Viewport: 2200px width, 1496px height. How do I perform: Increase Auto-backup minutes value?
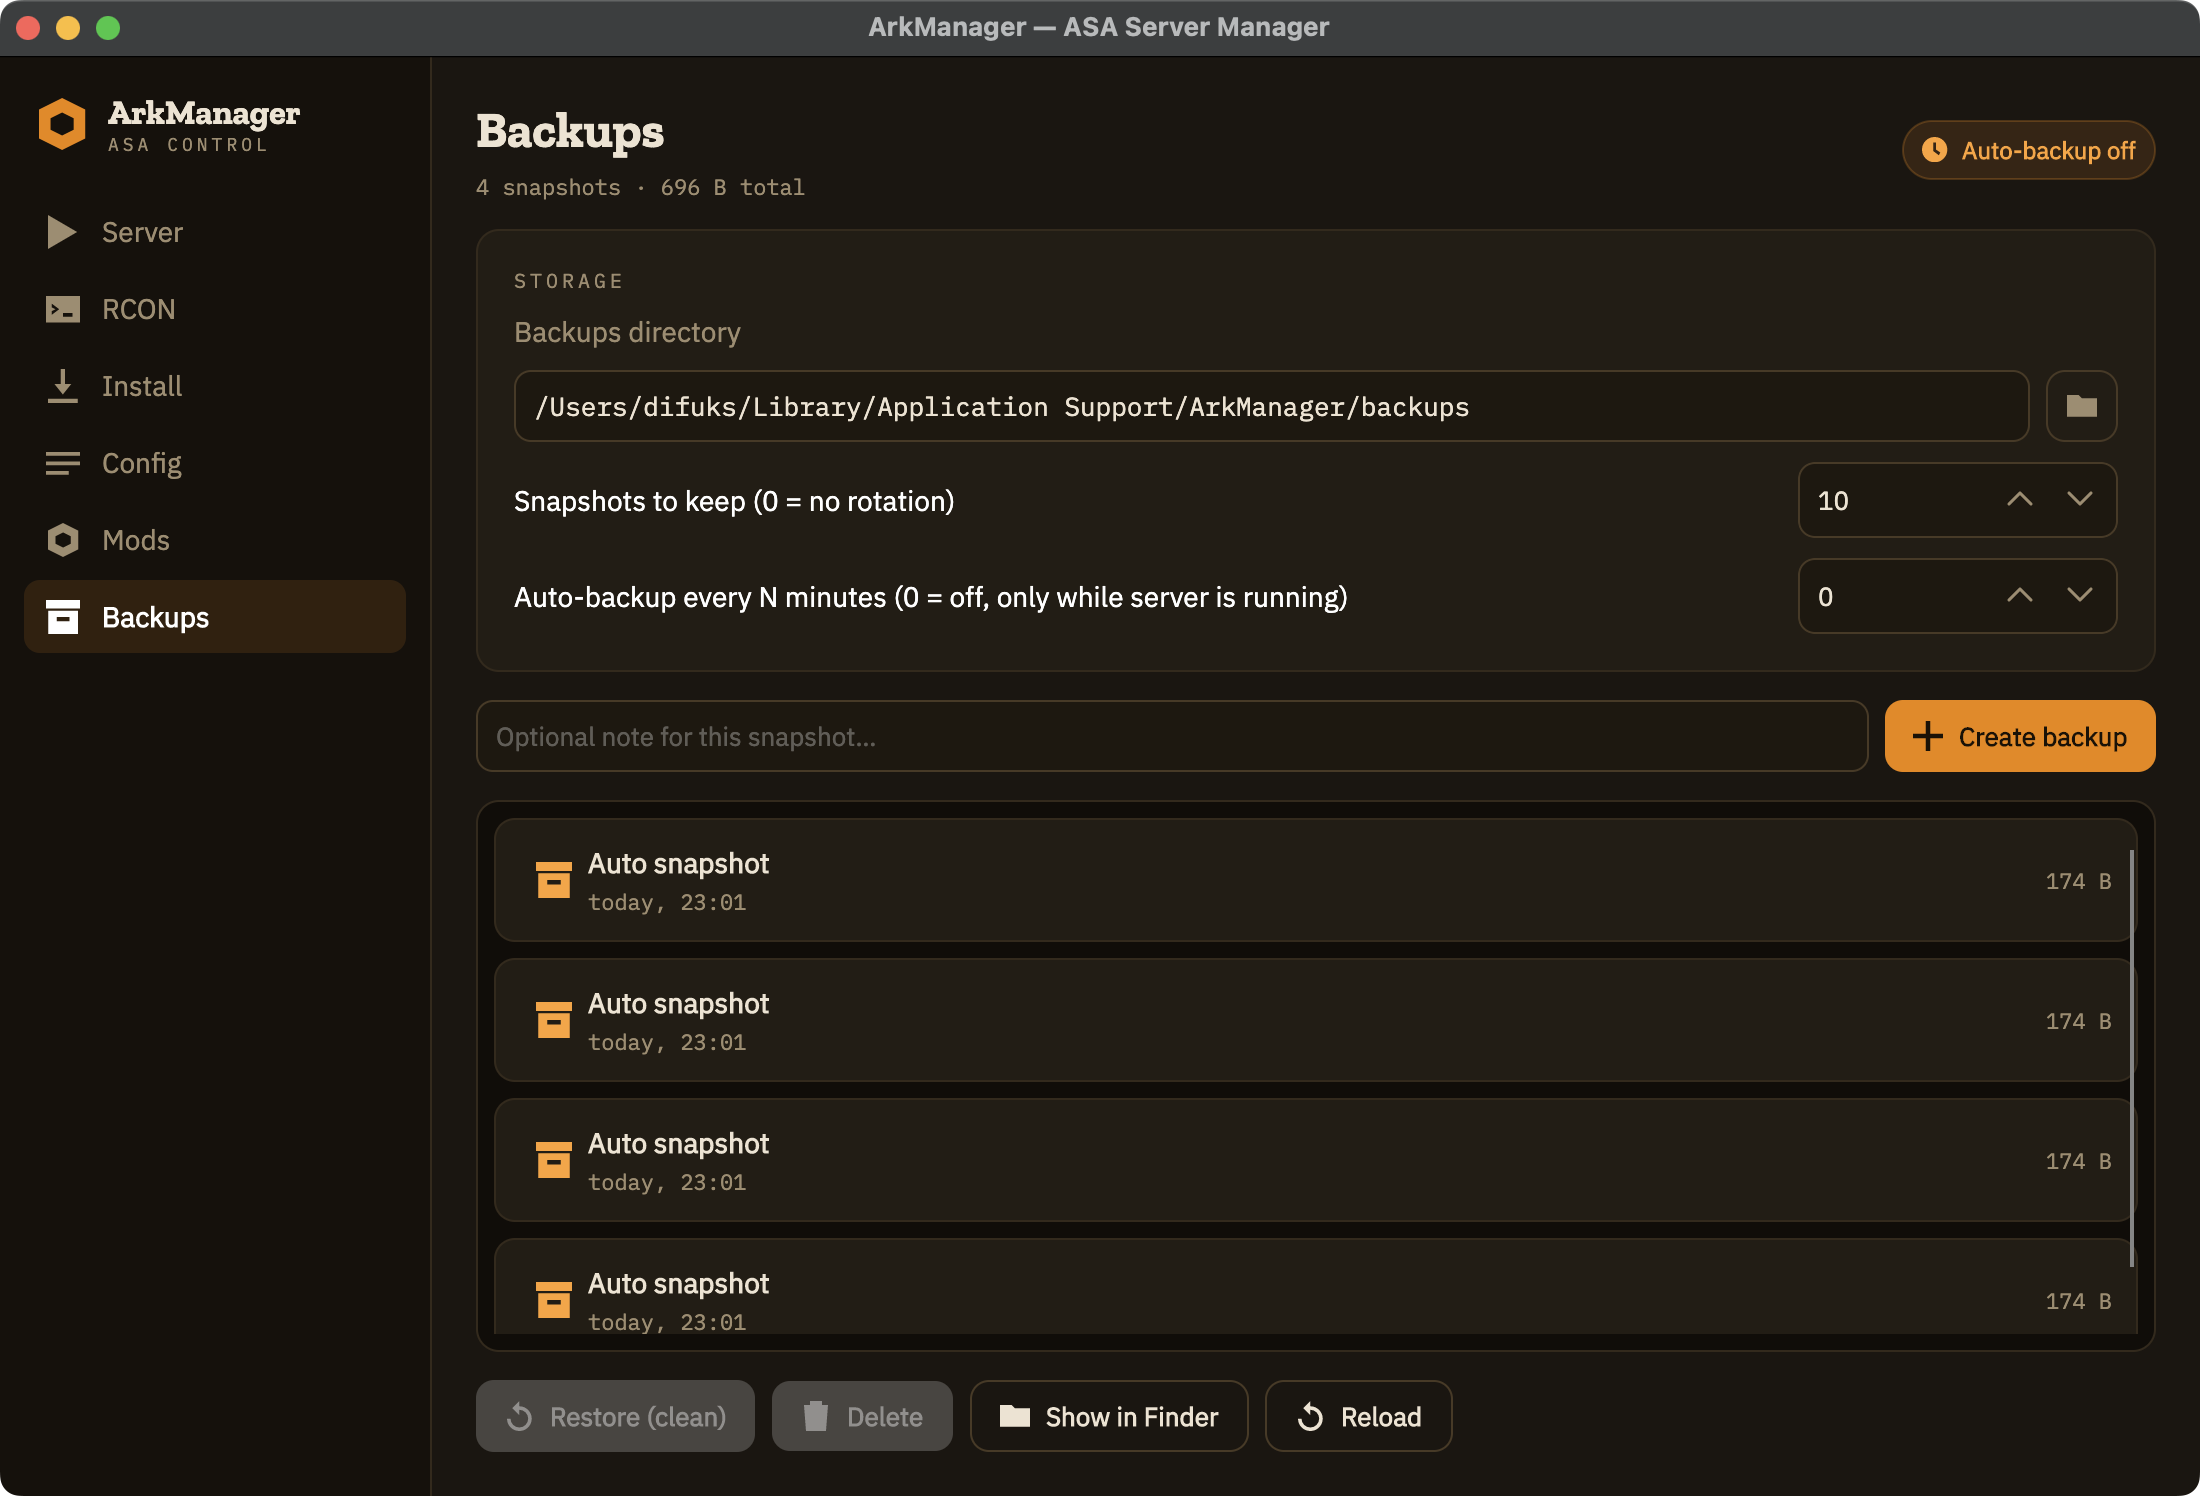(x=2020, y=595)
